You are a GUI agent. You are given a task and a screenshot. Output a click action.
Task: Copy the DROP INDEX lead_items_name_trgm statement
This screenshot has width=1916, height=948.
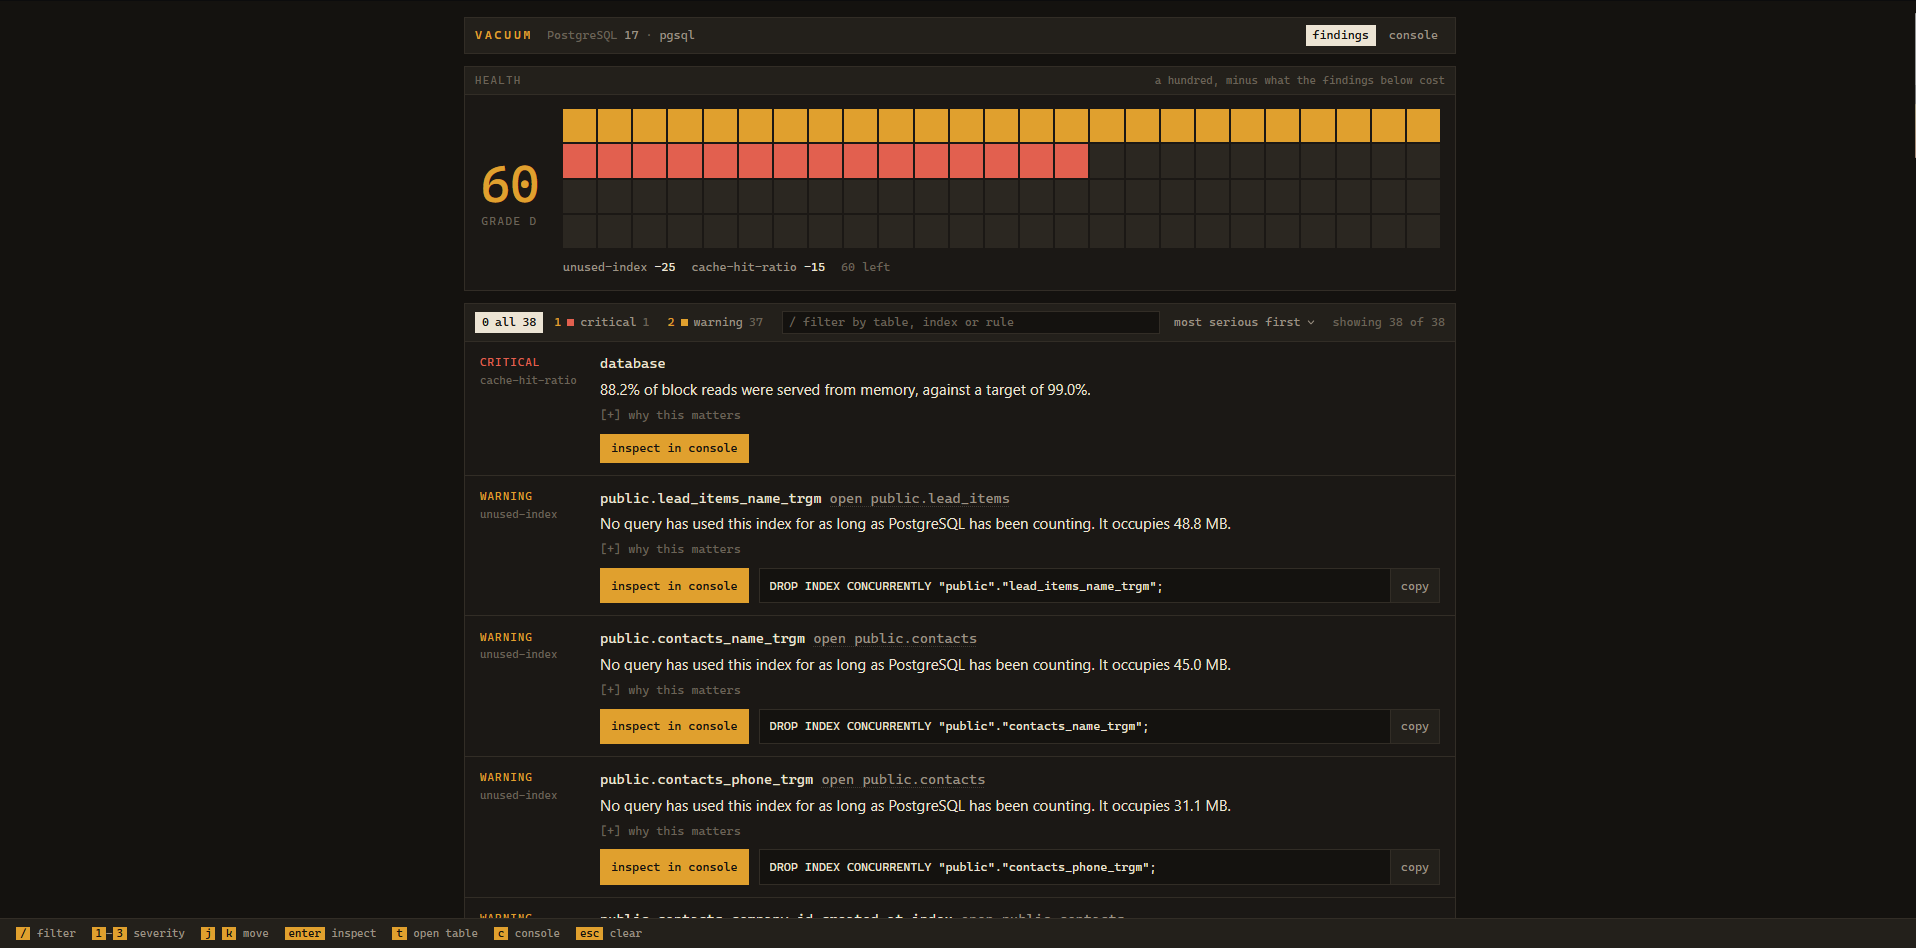pos(1414,586)
